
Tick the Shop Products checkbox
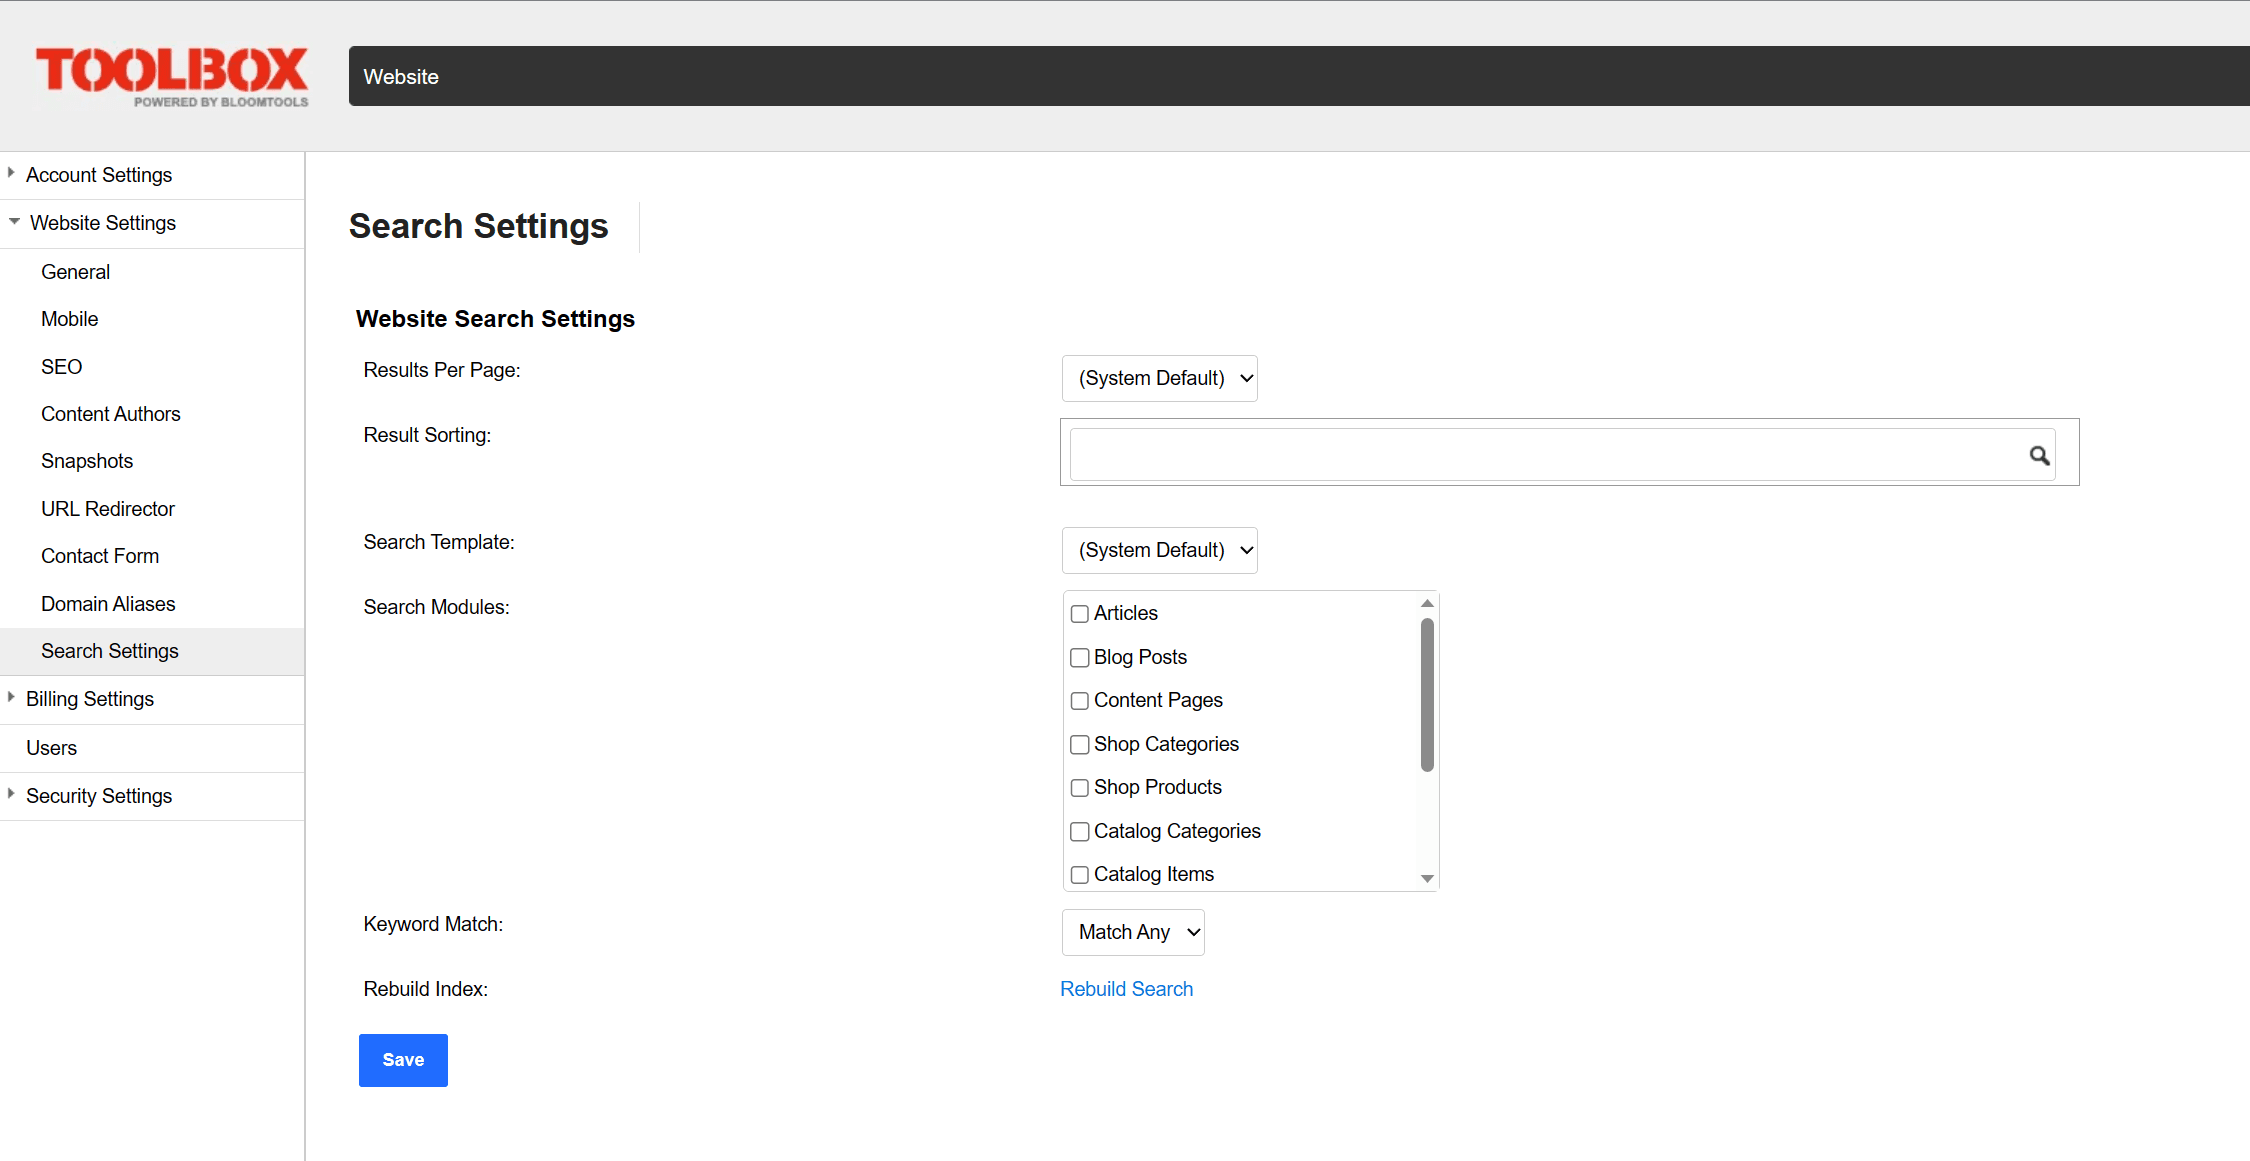click(x=1079, y=788)
